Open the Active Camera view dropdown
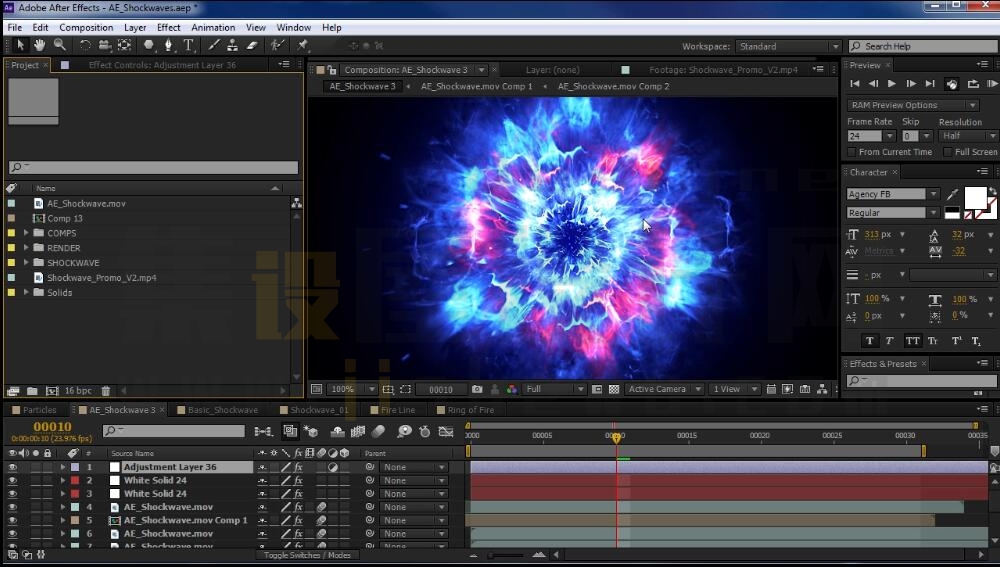Viewport: 1000px width, 567px height. 664,389
